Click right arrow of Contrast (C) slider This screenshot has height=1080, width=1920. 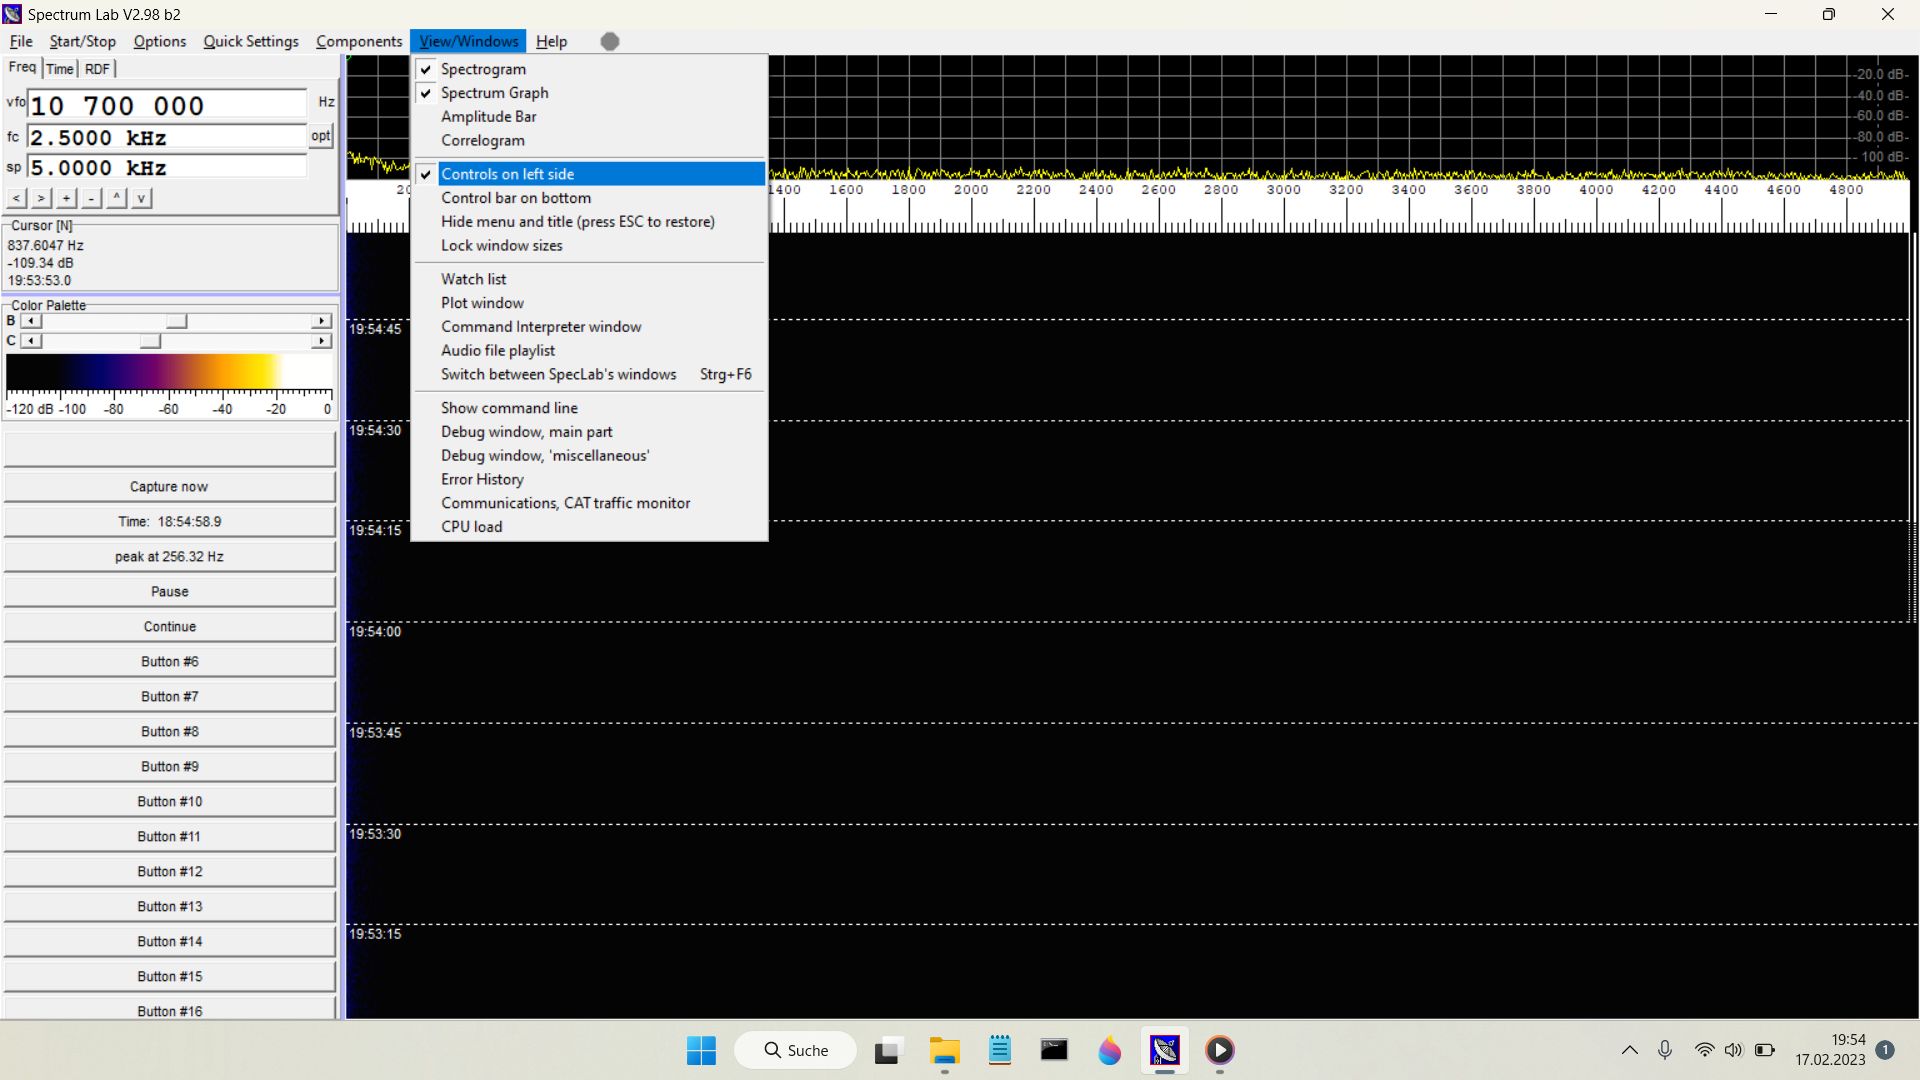(x=321, y=341)
